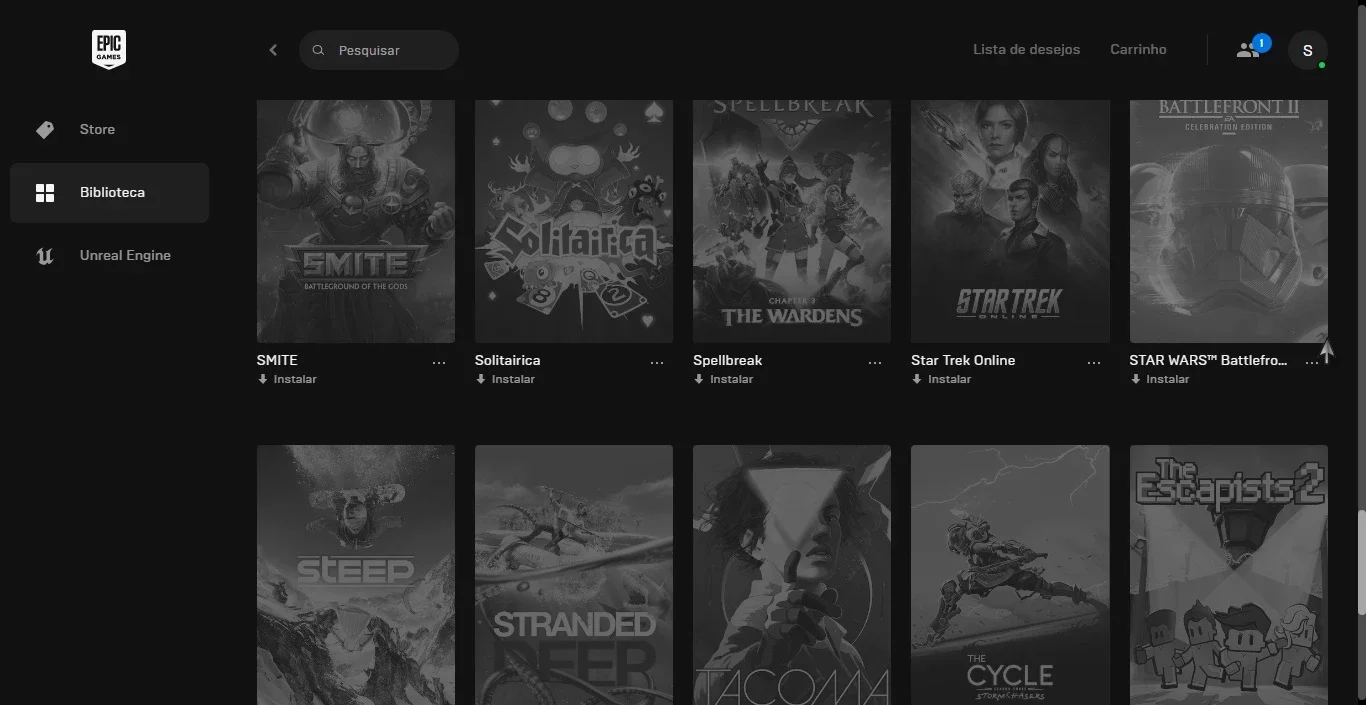Open the Steep cover art
Image resolution: width=1366 pixels, height=705 pixels.
[356, 575]
